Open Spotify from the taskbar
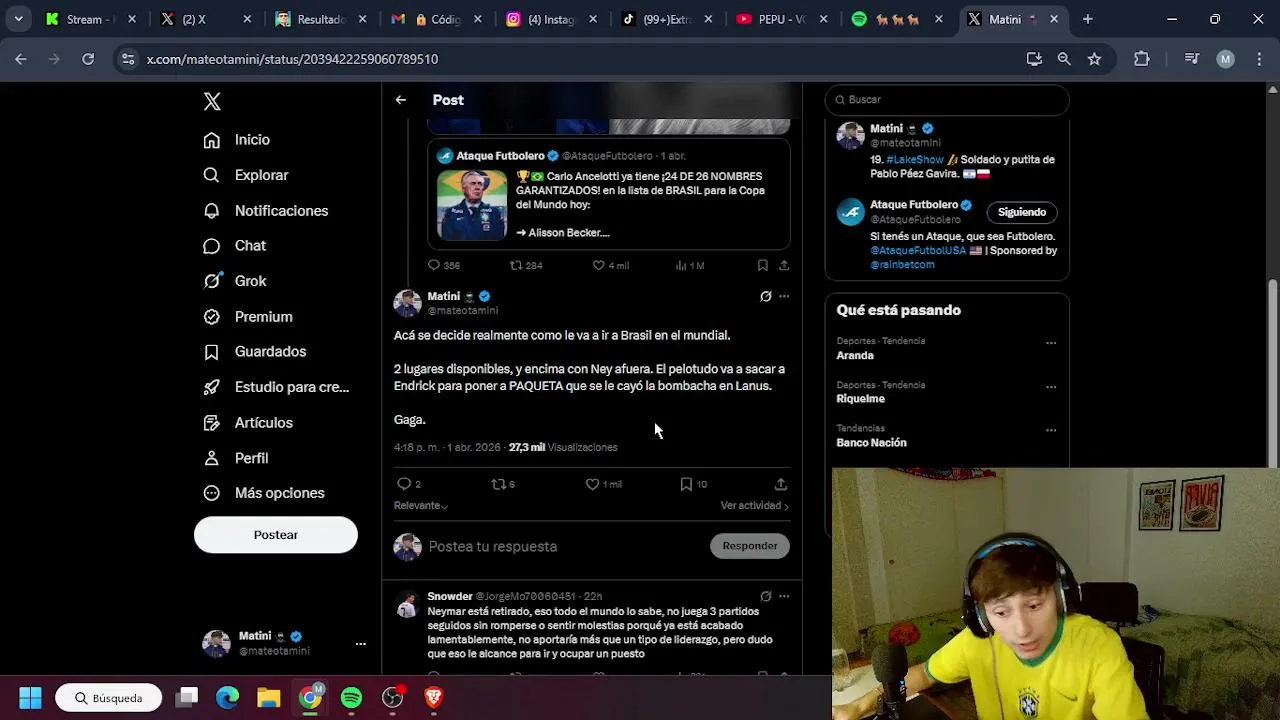The width and height of the screenshot is (1280, 720). [x=351, y=698]
